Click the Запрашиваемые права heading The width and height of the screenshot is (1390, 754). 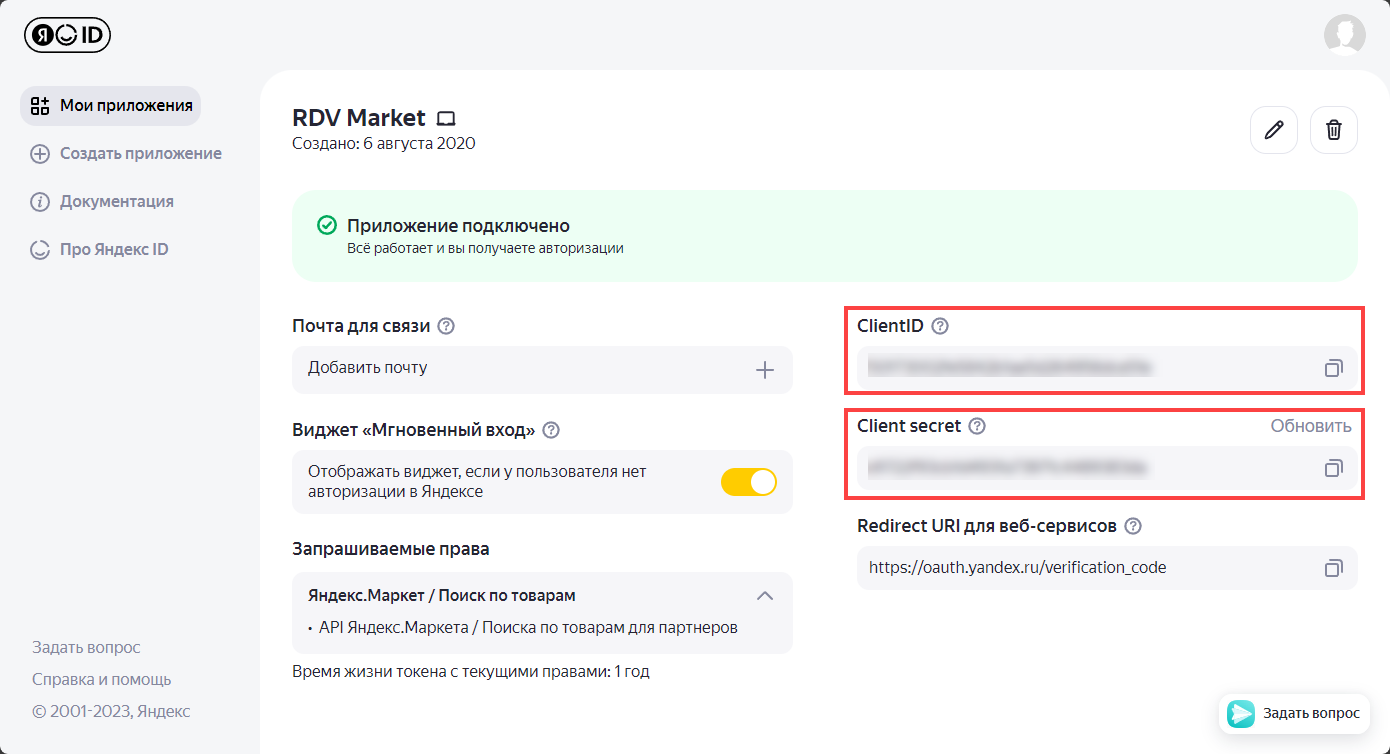click(x=391, y=549)
